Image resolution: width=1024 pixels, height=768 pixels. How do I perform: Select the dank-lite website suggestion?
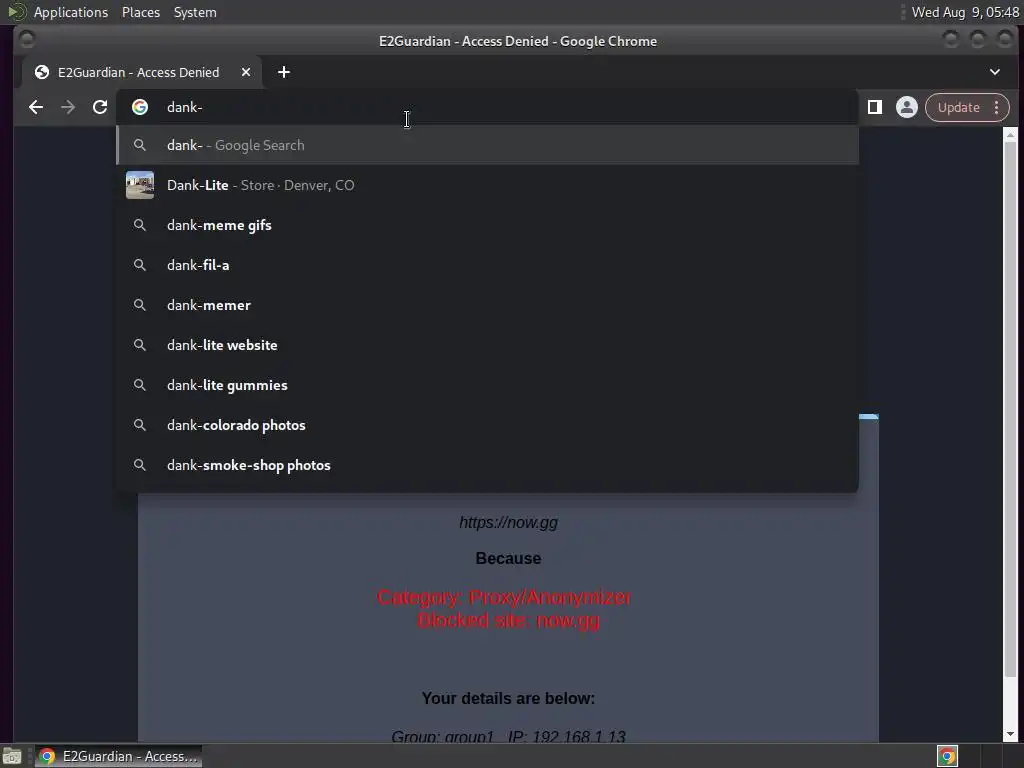click(487, 345)
